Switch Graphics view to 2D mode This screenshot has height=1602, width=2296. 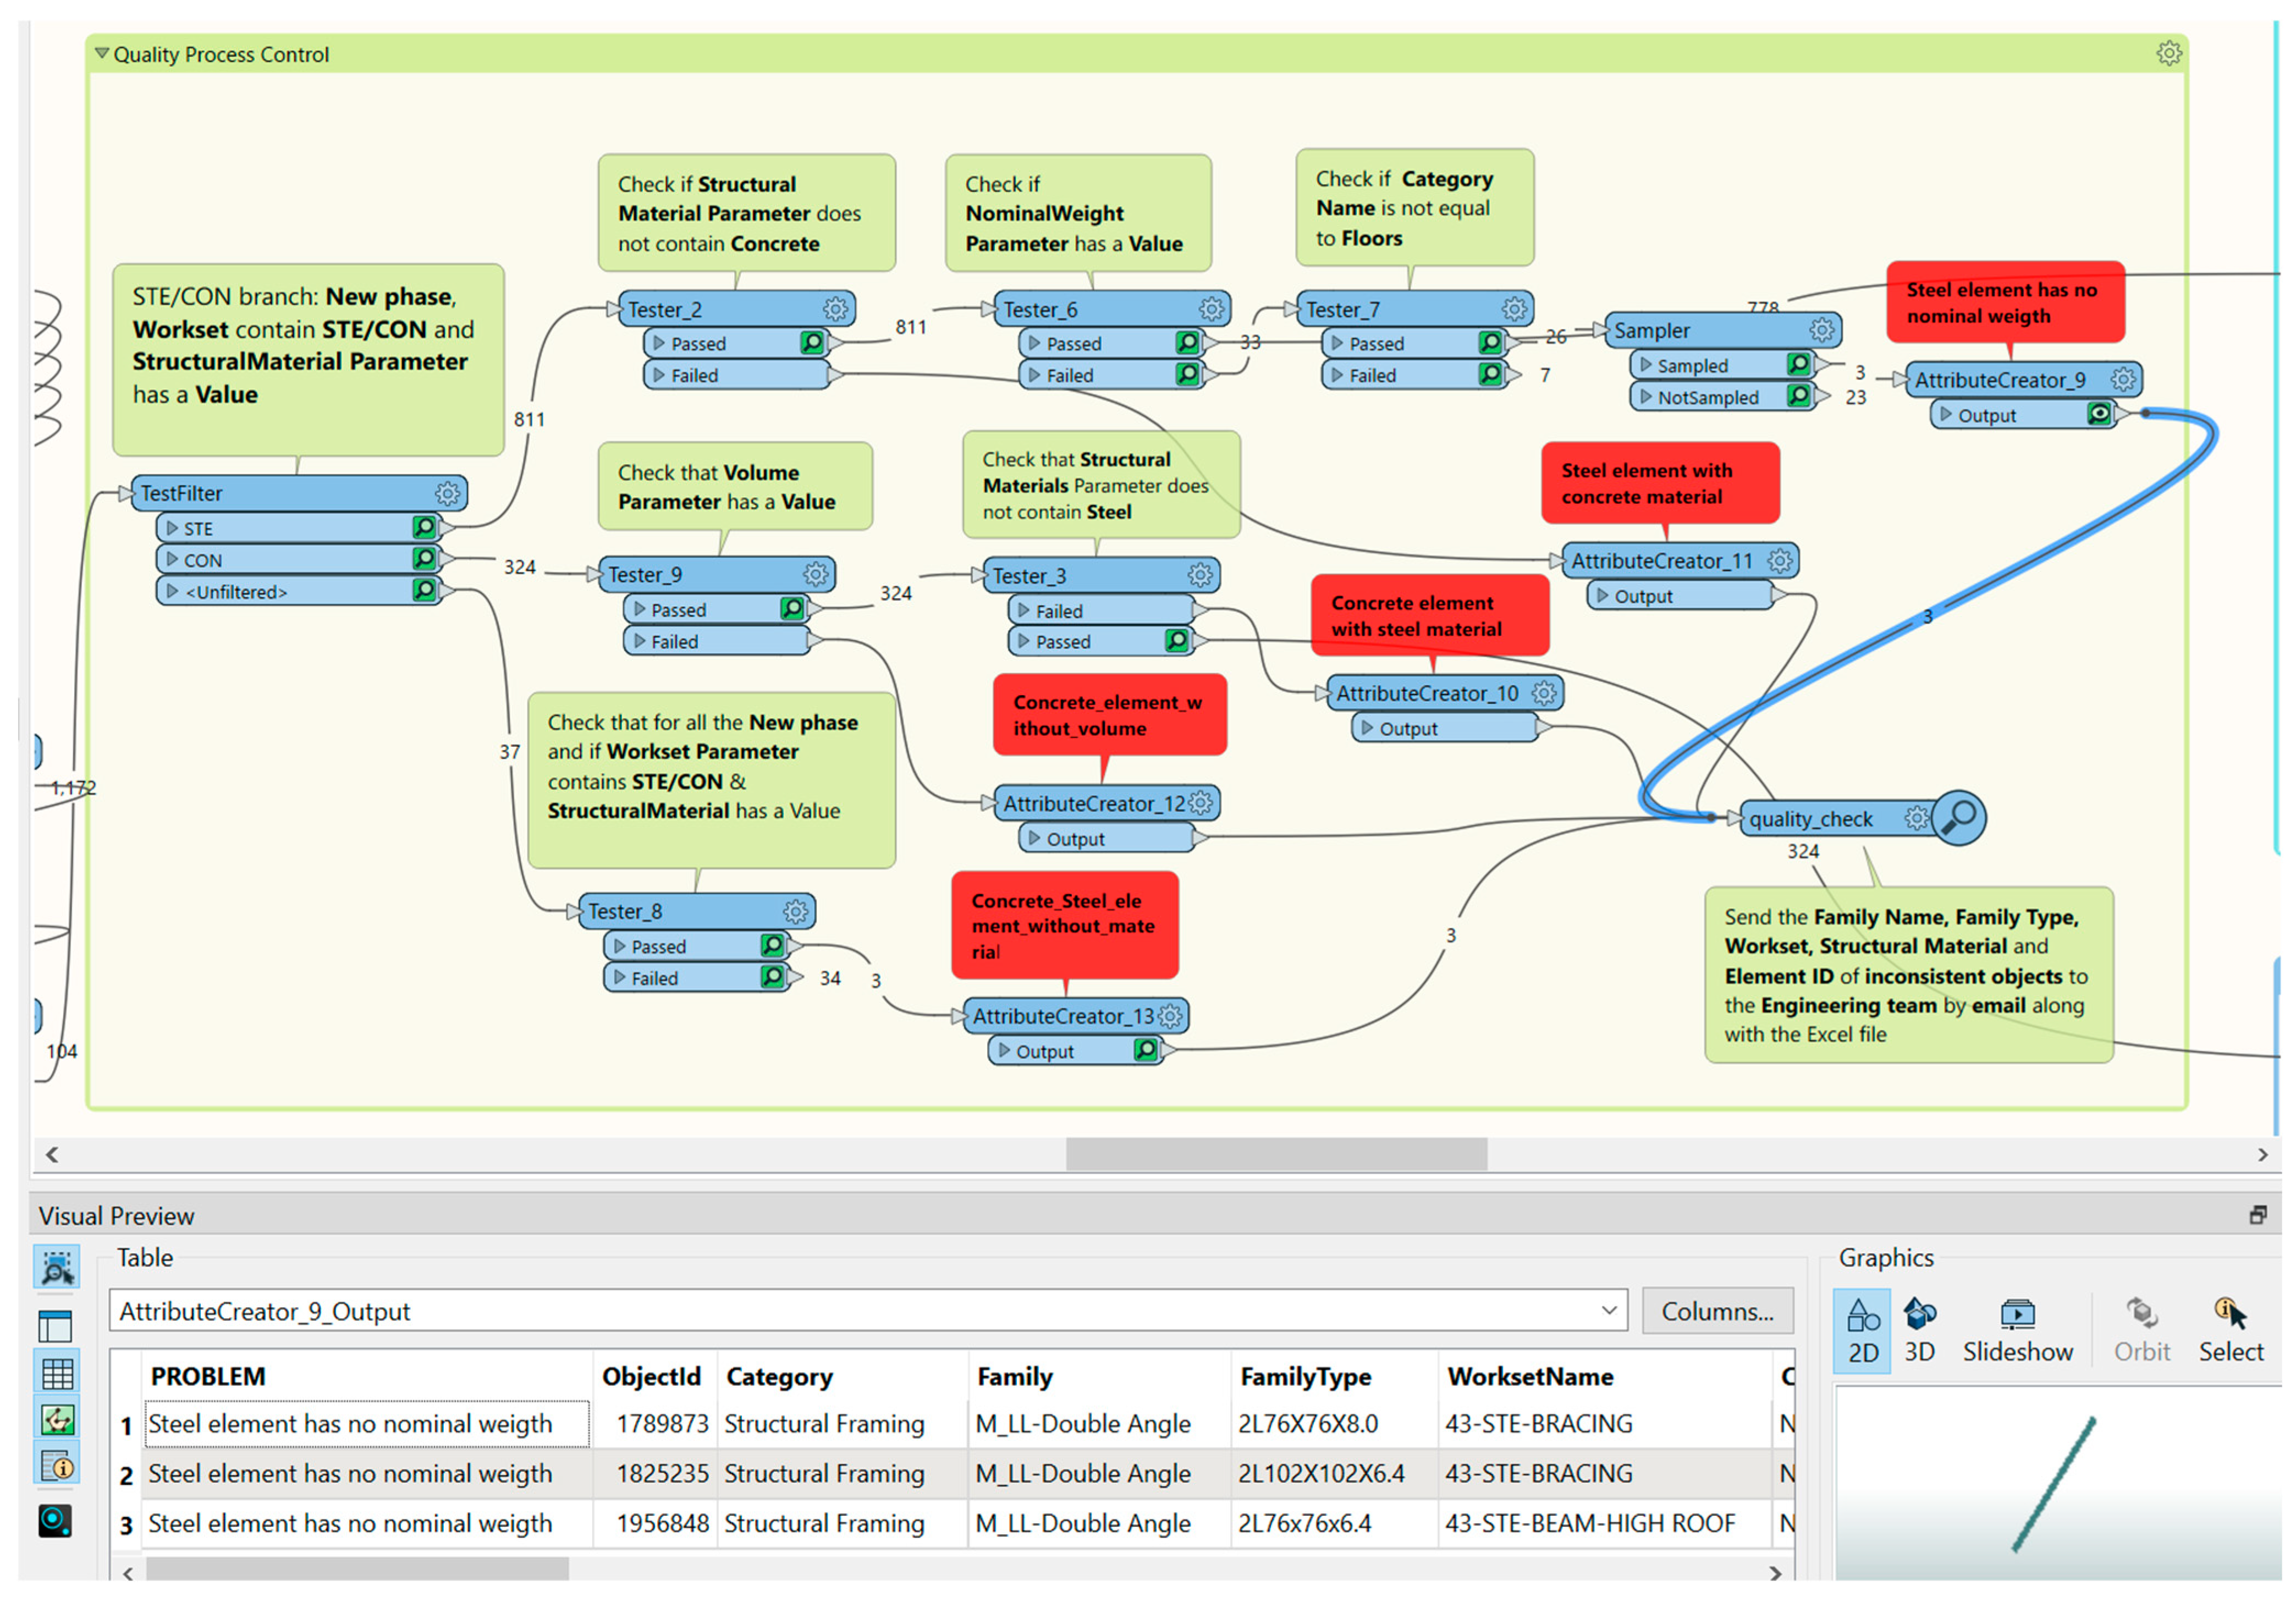[1862, 1330]
